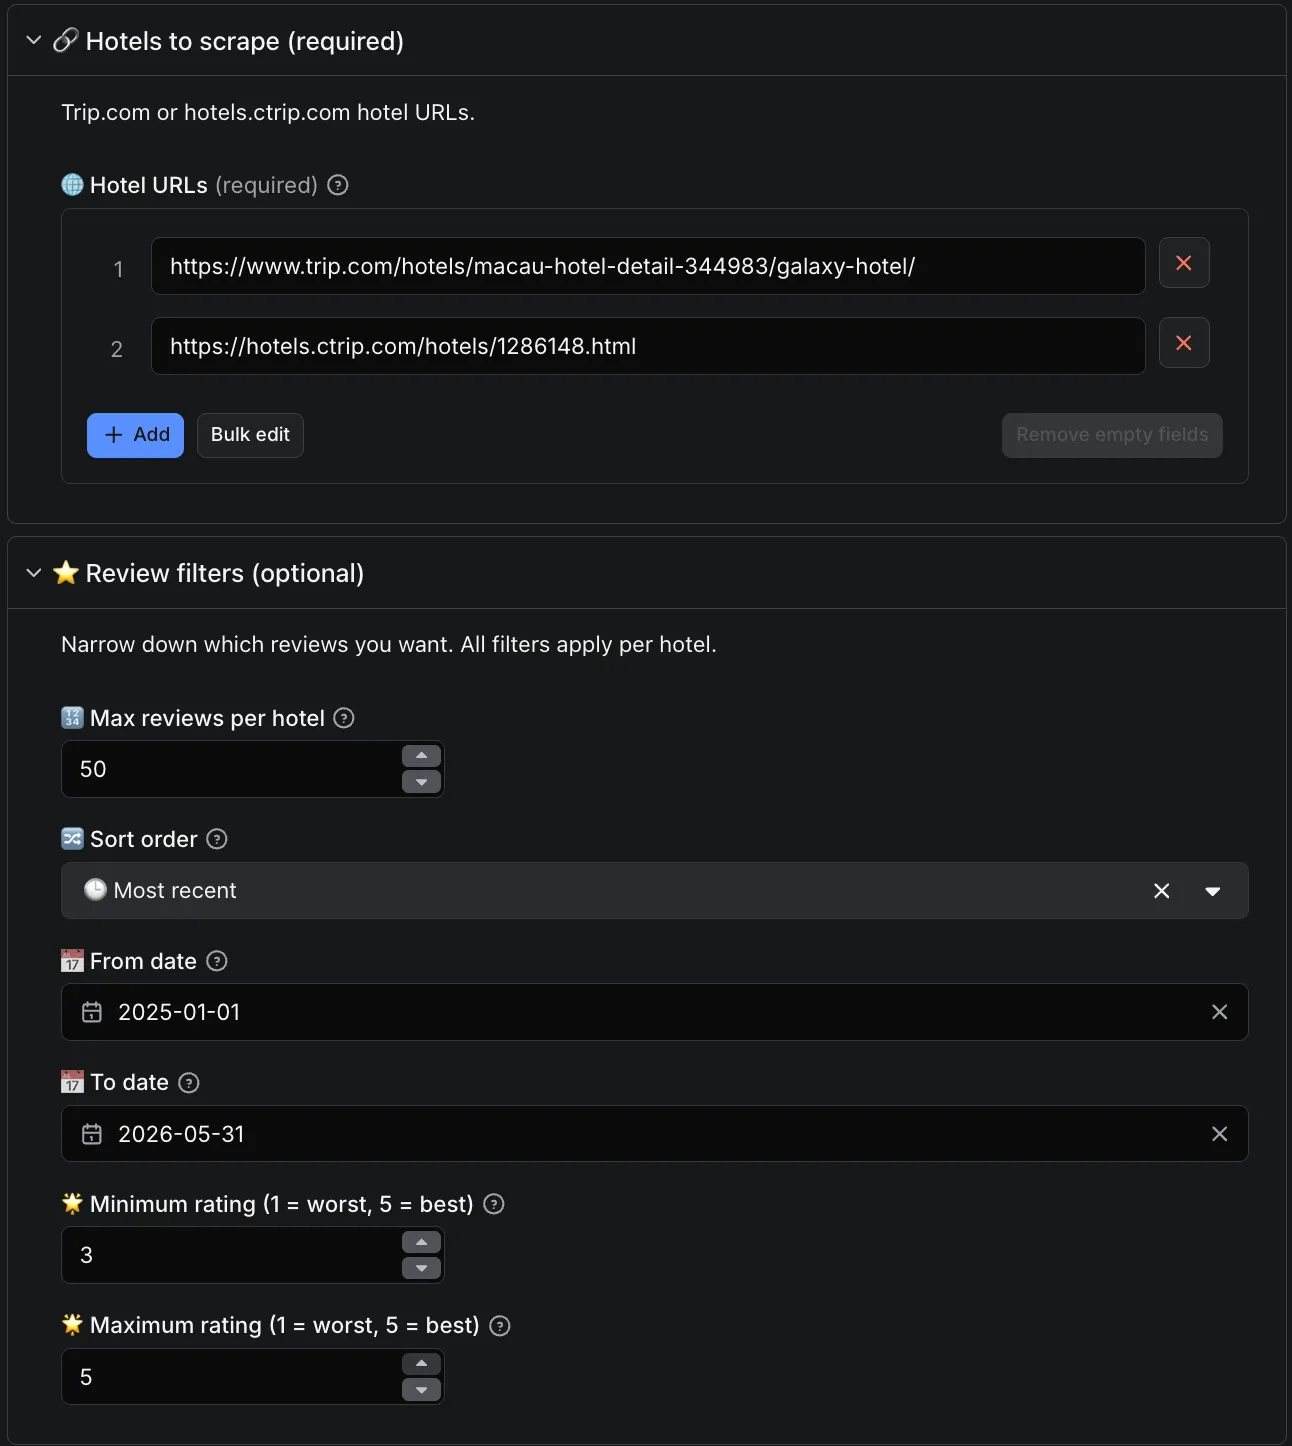
Task: Click the shuffle icon by Sort order
Action: point(72,839)
